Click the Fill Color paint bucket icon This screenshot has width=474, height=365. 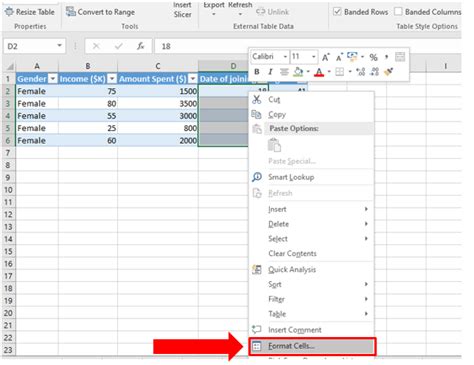[x=298, y=71]
